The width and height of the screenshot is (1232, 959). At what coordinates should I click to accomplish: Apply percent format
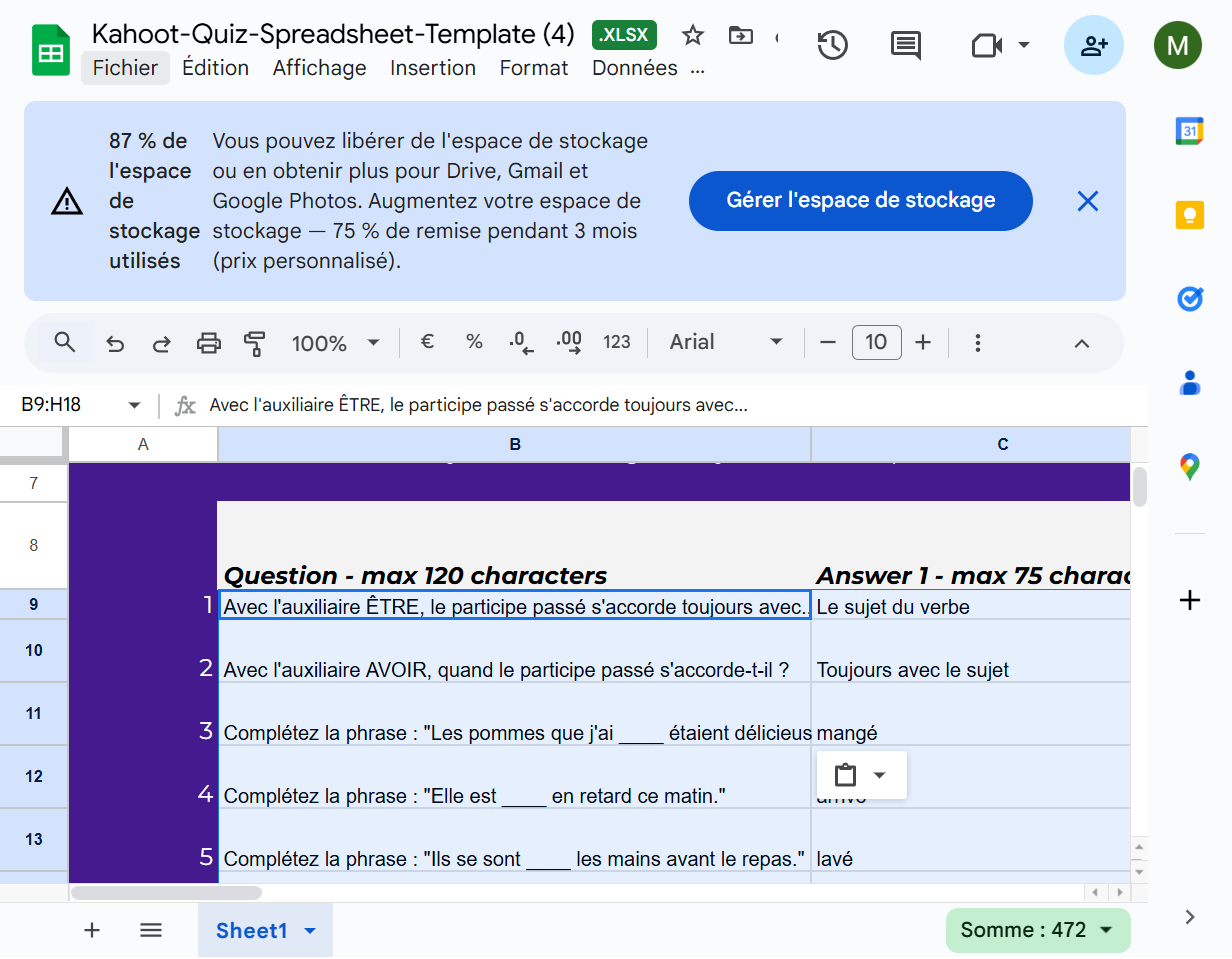[474, 342]
